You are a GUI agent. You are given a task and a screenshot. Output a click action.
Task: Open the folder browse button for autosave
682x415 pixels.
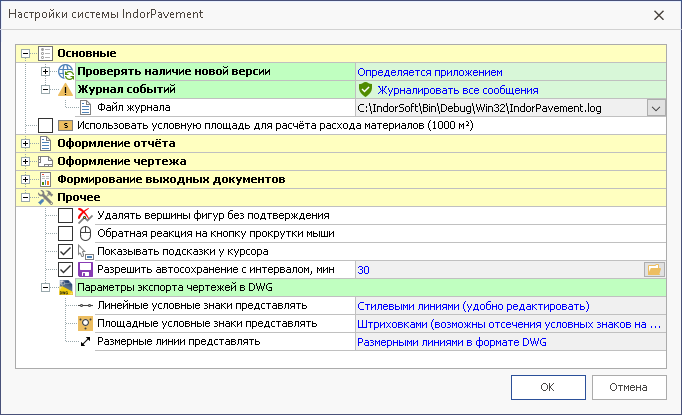click(654, 270)
